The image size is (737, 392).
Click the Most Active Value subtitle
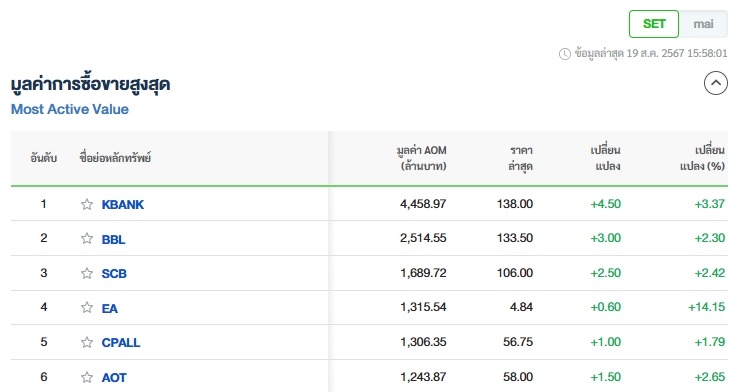pos(70,109)
